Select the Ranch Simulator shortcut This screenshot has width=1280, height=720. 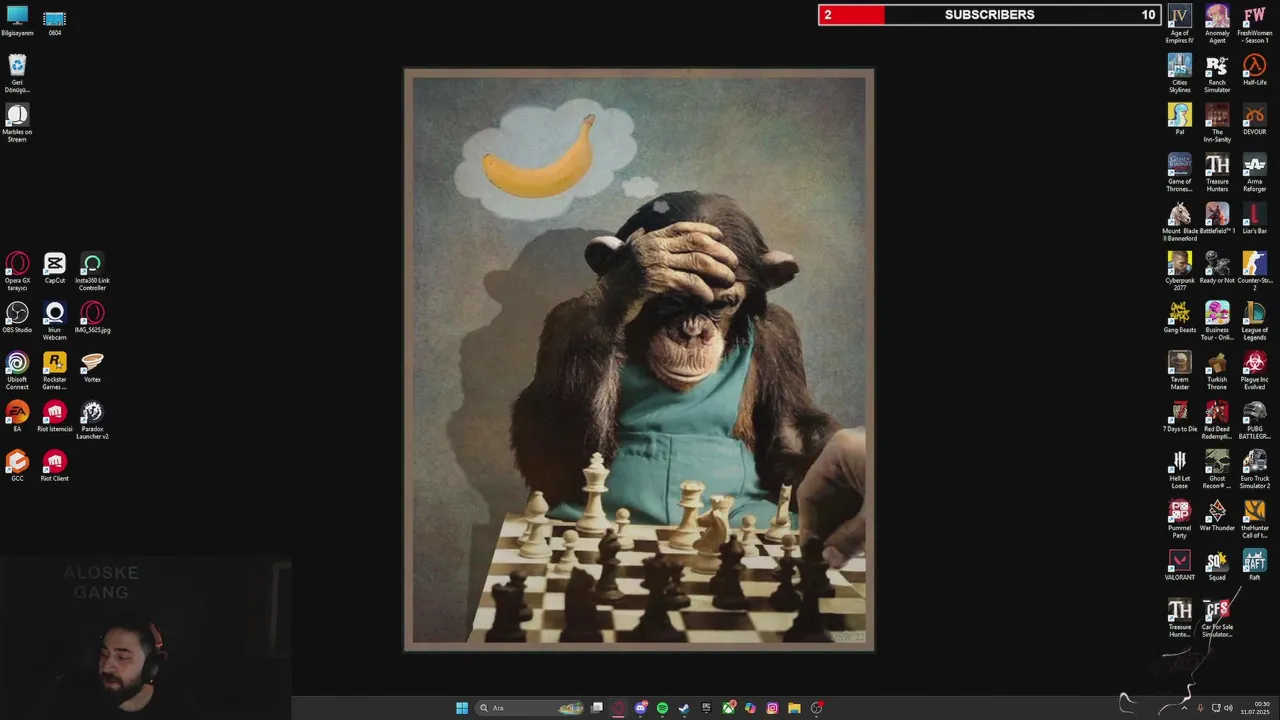click(x=1217, y=73)
